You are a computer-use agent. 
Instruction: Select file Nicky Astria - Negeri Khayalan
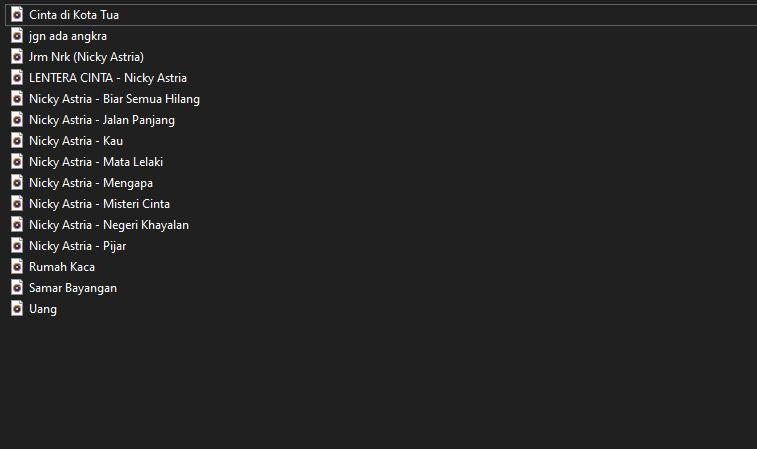tap(109, 225)
